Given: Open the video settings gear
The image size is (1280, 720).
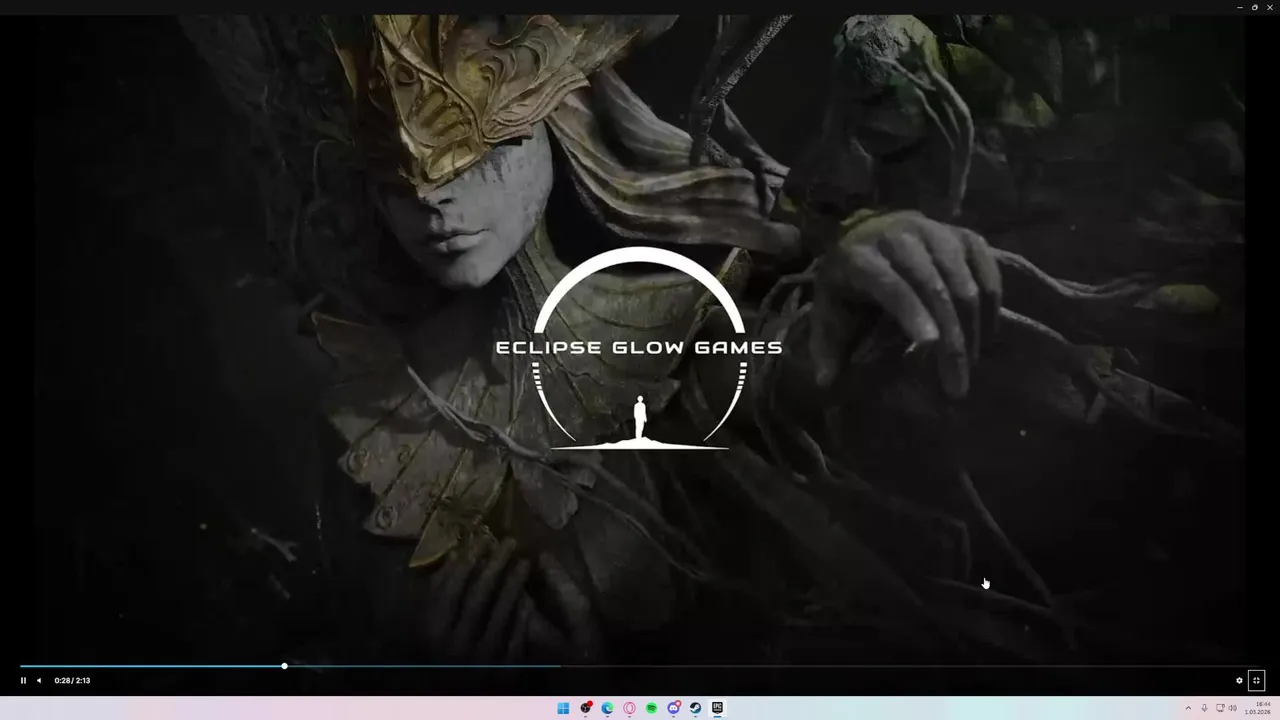Looking at the screenshot, I should [1239, 681].
